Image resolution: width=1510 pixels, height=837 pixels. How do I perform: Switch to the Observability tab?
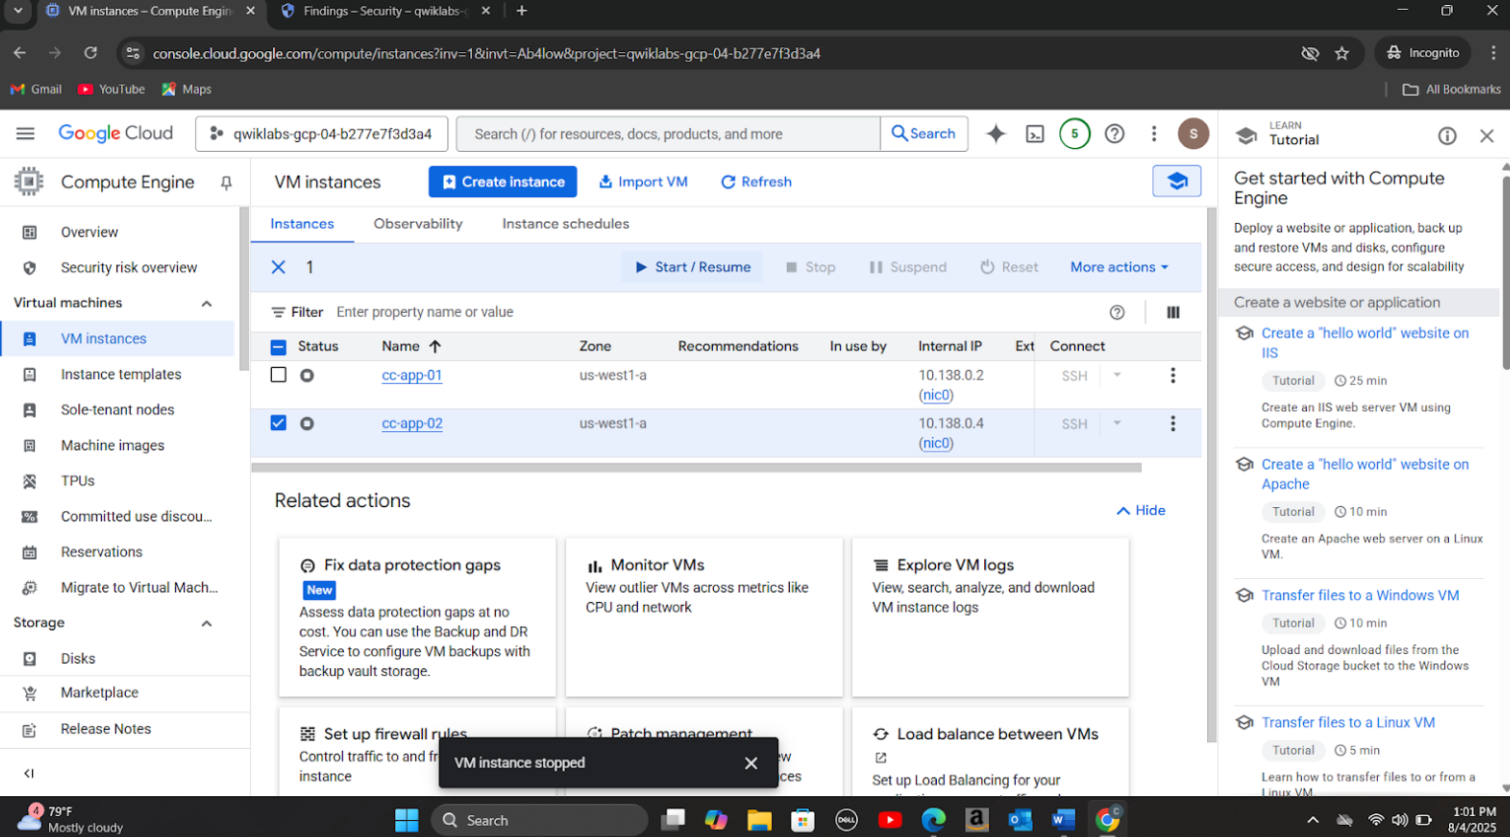[418, 224]
